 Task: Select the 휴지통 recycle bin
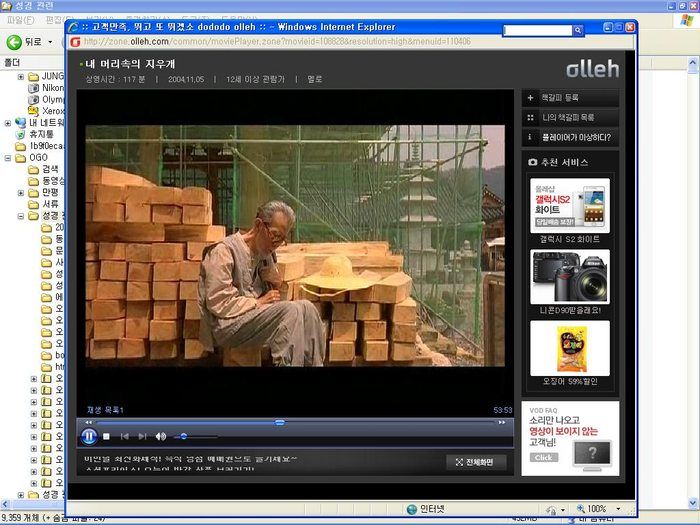pos(34,134)
